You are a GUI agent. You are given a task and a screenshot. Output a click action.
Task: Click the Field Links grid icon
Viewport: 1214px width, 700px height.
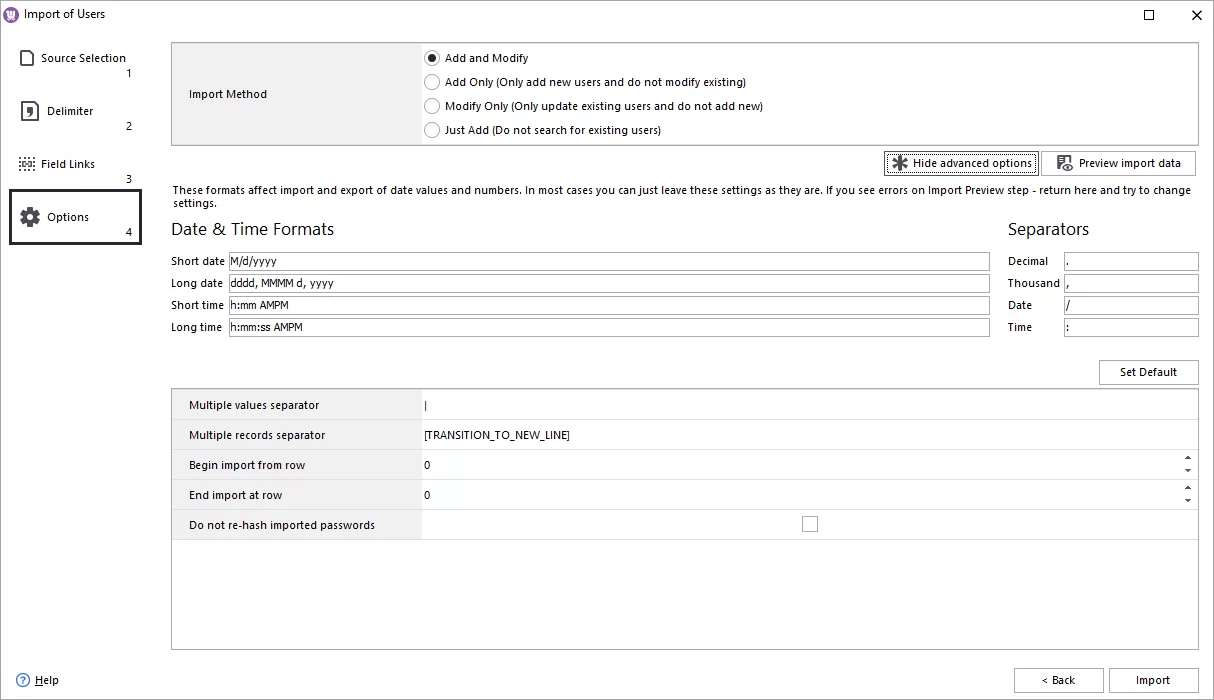click(x=25, y=163)
